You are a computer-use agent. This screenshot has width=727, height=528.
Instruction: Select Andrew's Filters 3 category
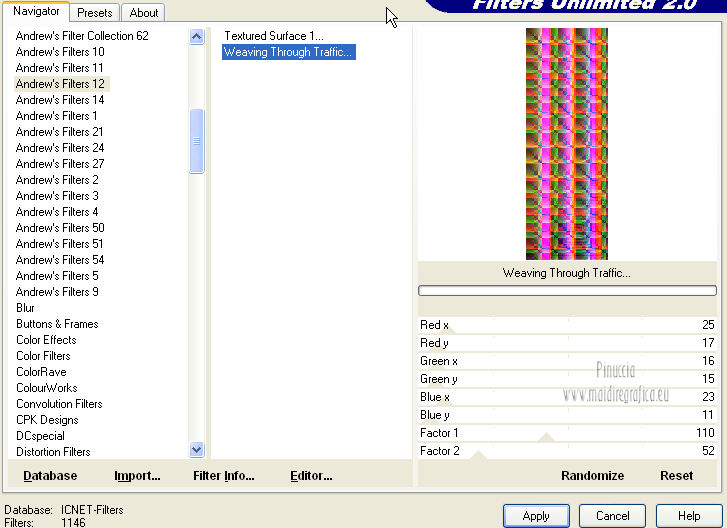[x=57, y=196]
